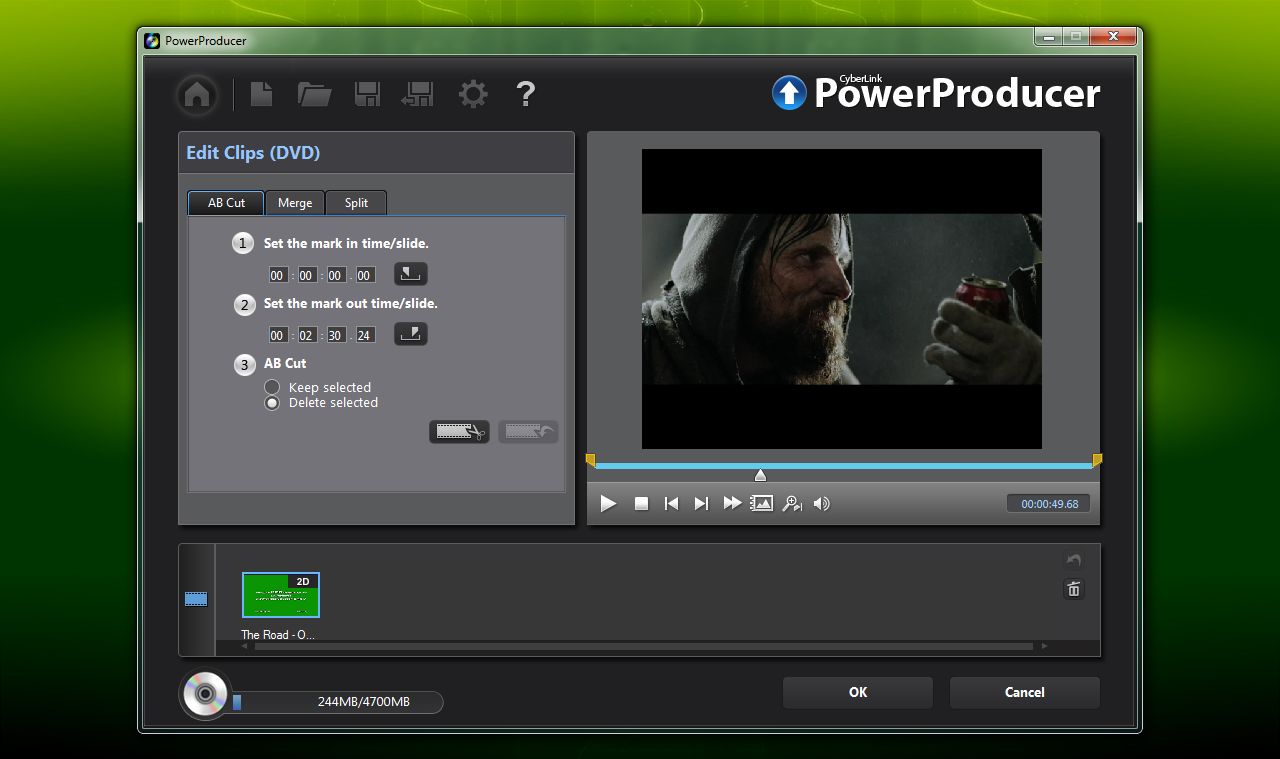This screenshot has width=1280, height=759.
Task: Click the PowerProducer title bar icon
Action: point(152,41)
